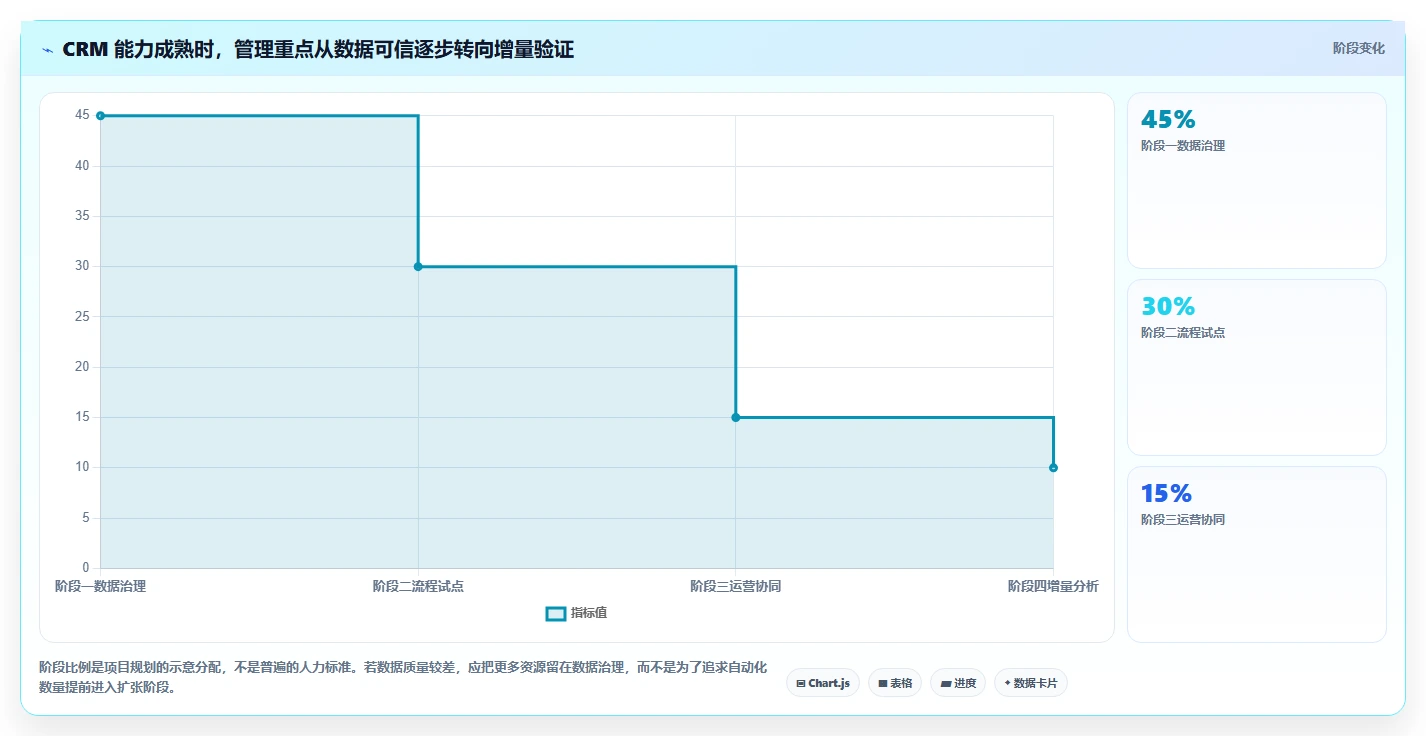Click the data point at value 10
This screenshot has width=1426, height=736.
pos(1053,467)
